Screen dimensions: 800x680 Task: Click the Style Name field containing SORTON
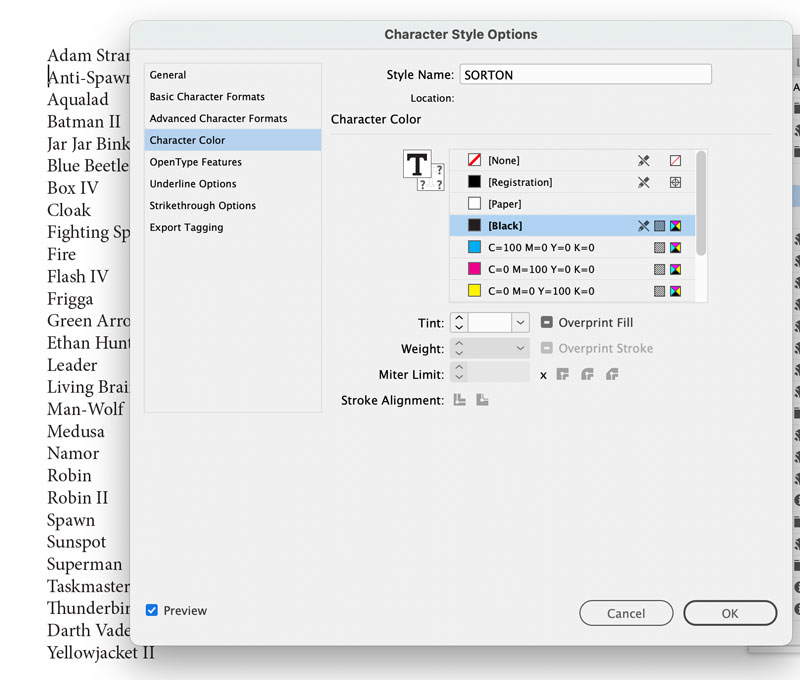click(586, 74)
